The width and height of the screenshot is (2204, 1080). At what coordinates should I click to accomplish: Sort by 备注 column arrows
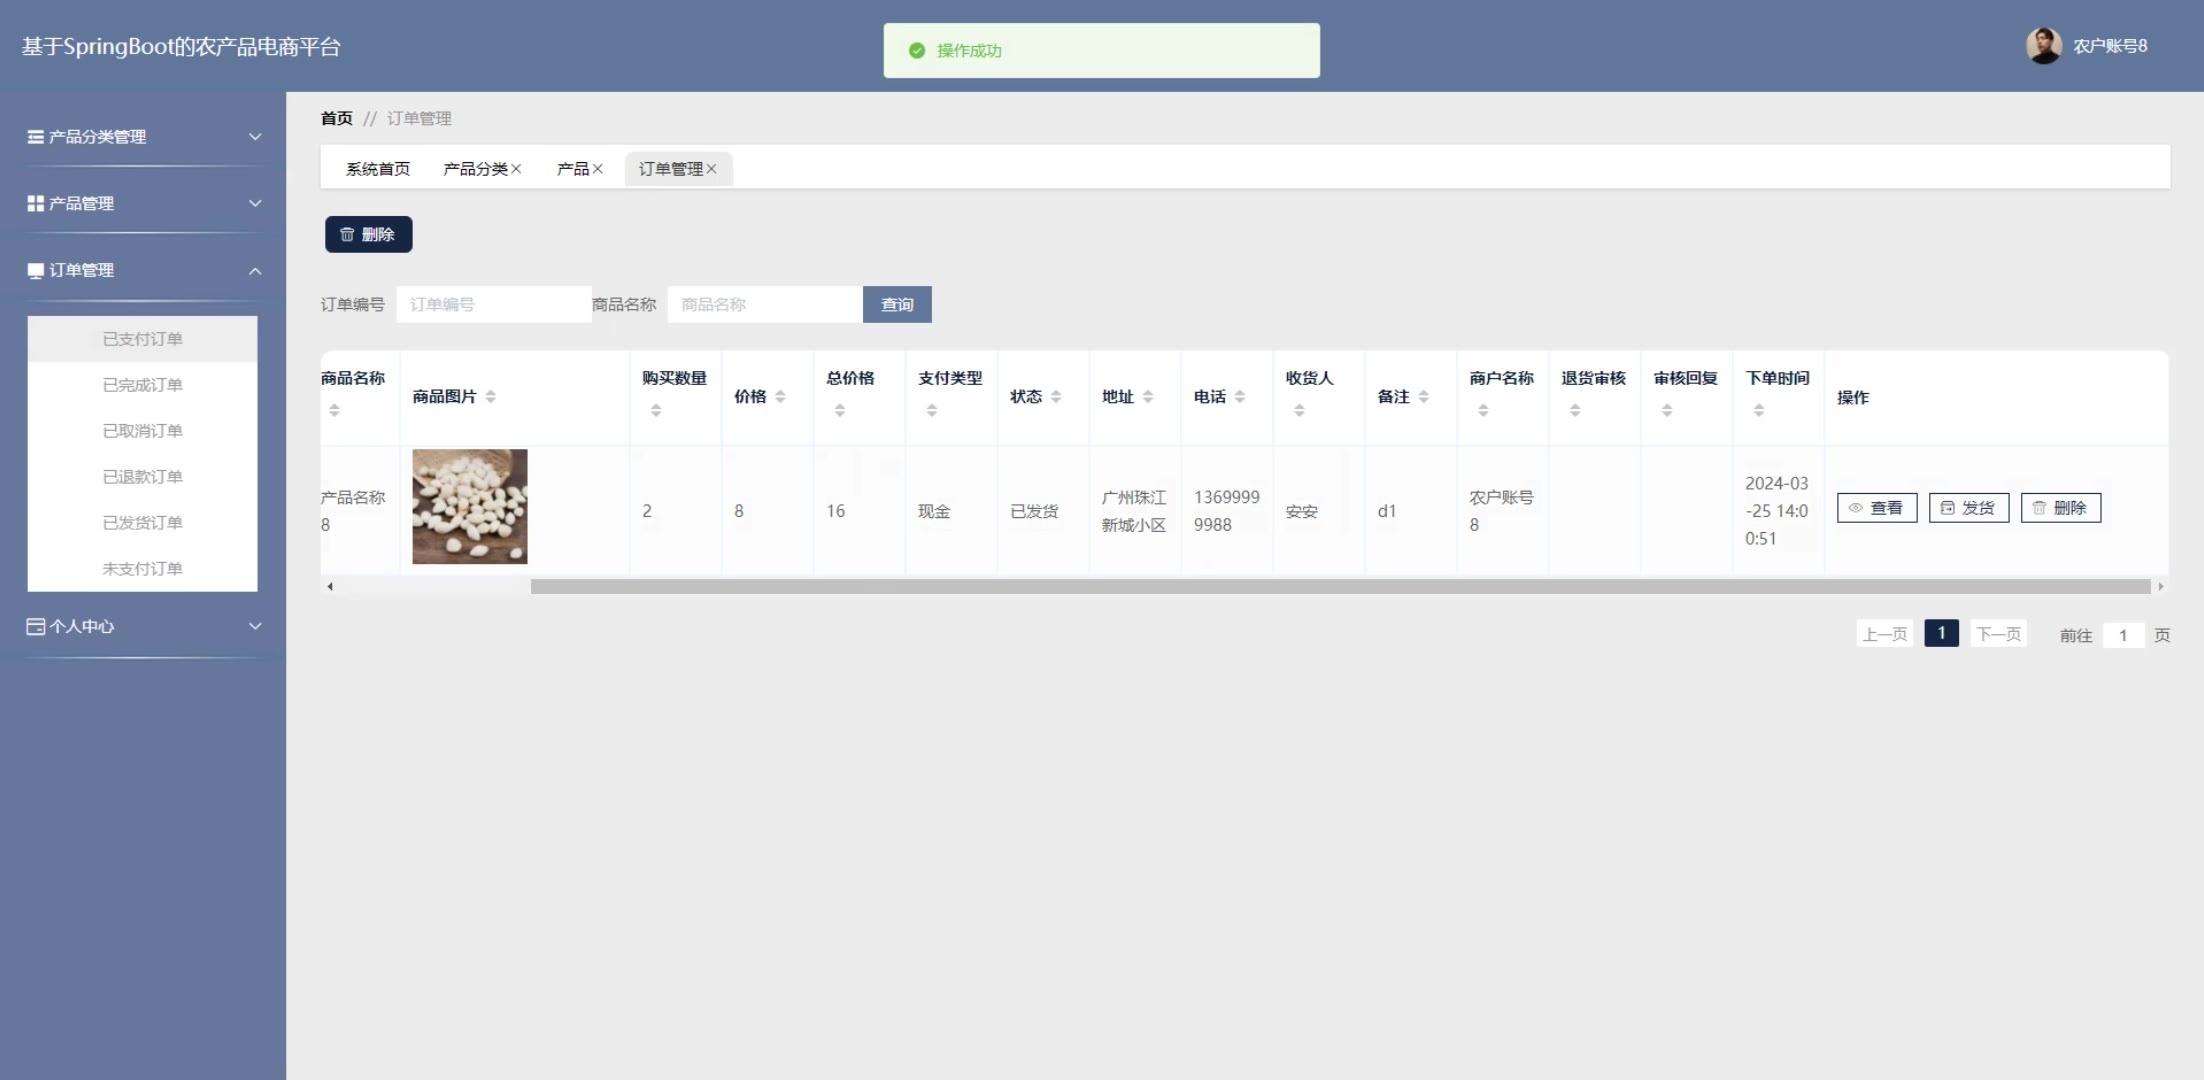tap(1423, 397)
